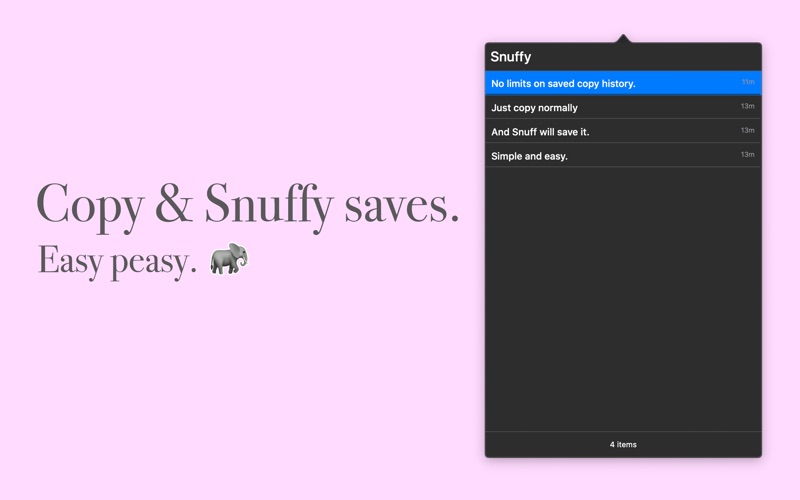Click the Snuffy panel title
The image size is (800, 500).
click(510, 57)
